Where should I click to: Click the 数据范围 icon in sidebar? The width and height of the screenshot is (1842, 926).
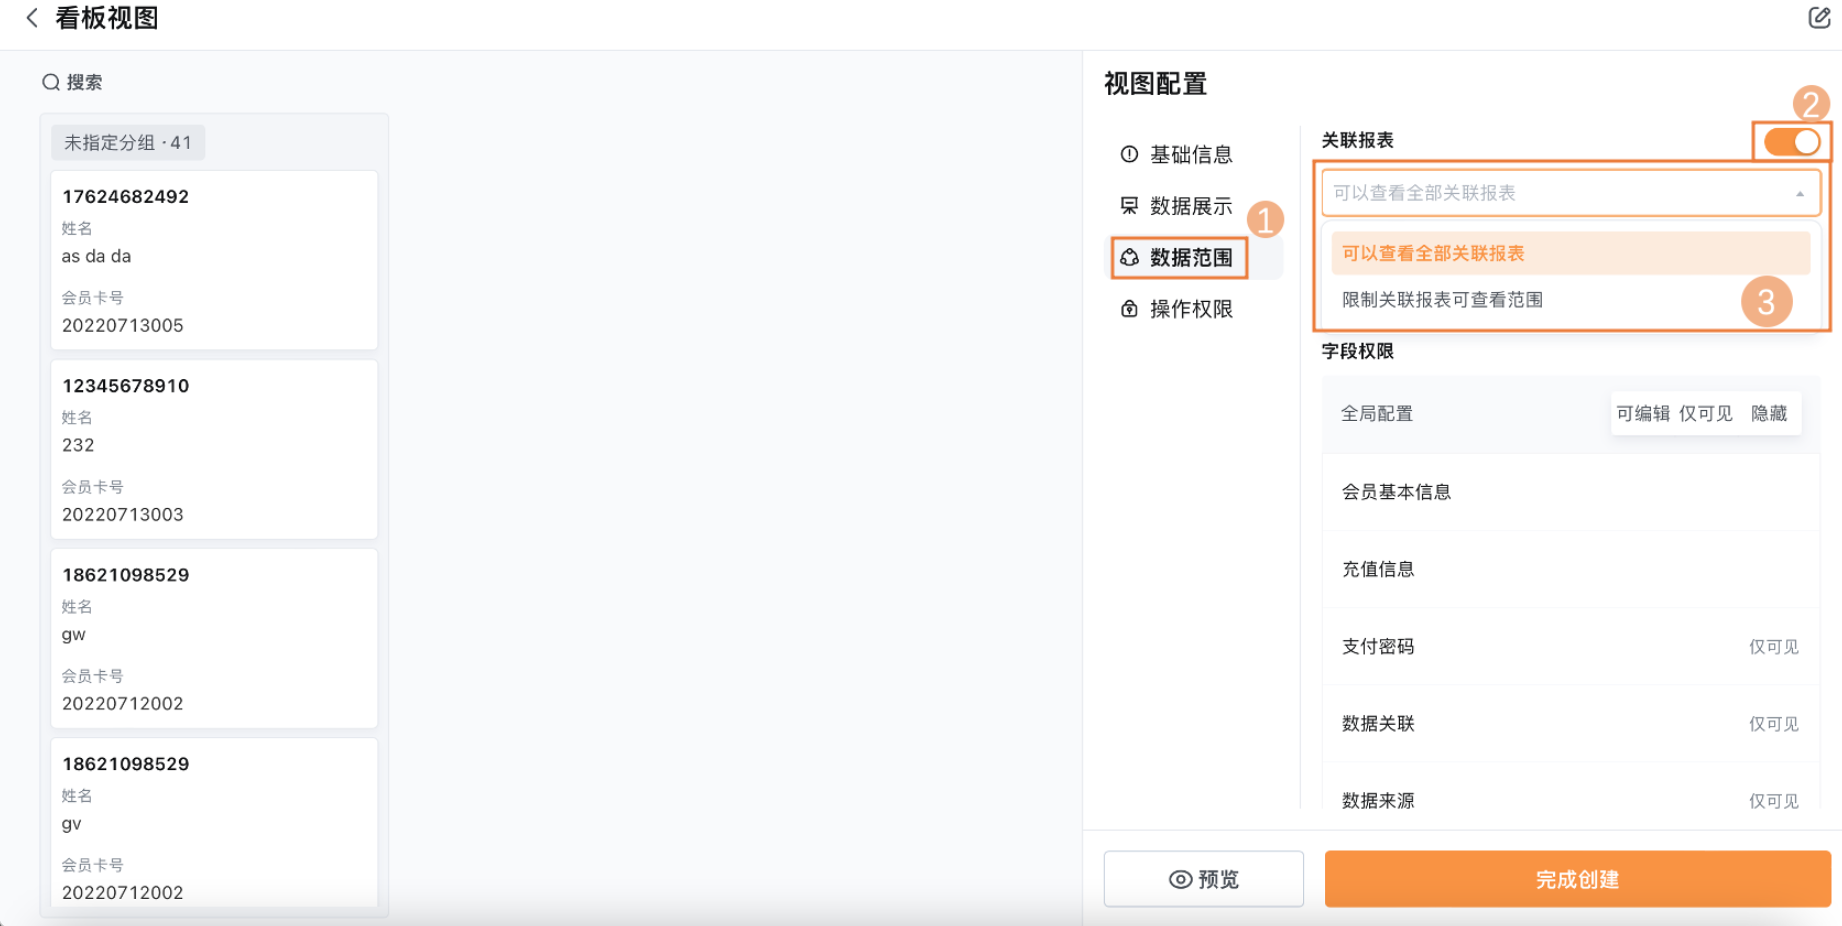pos(1129,258)
